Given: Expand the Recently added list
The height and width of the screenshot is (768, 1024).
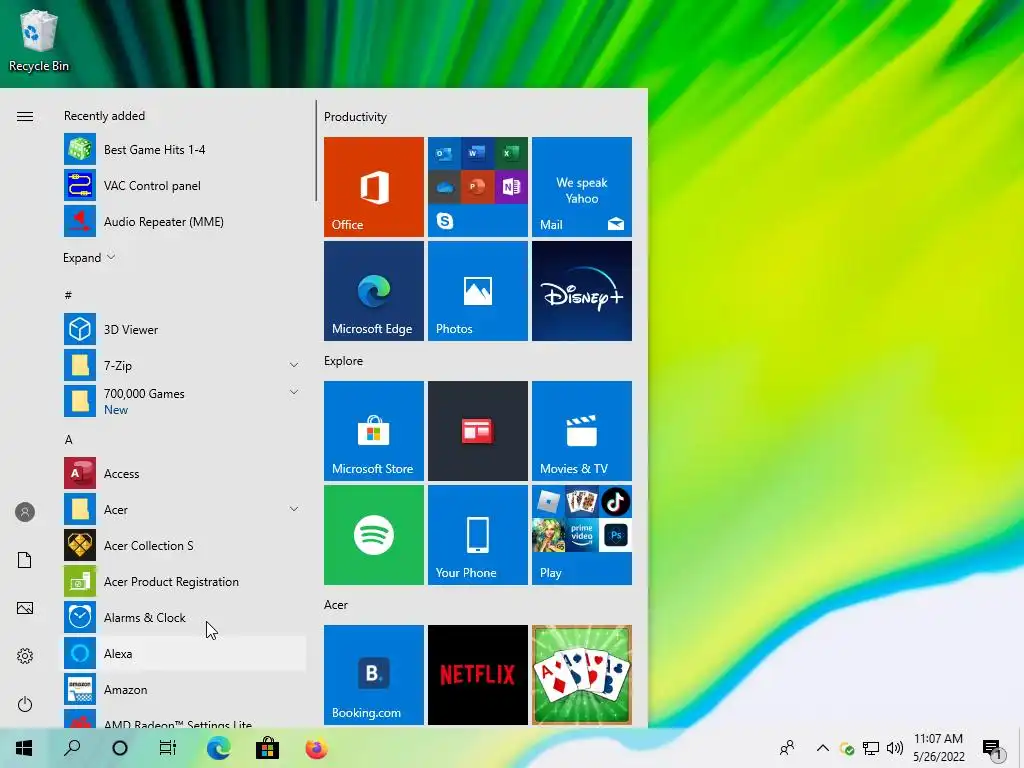Looking at the screenshot, I should [89, 257].
